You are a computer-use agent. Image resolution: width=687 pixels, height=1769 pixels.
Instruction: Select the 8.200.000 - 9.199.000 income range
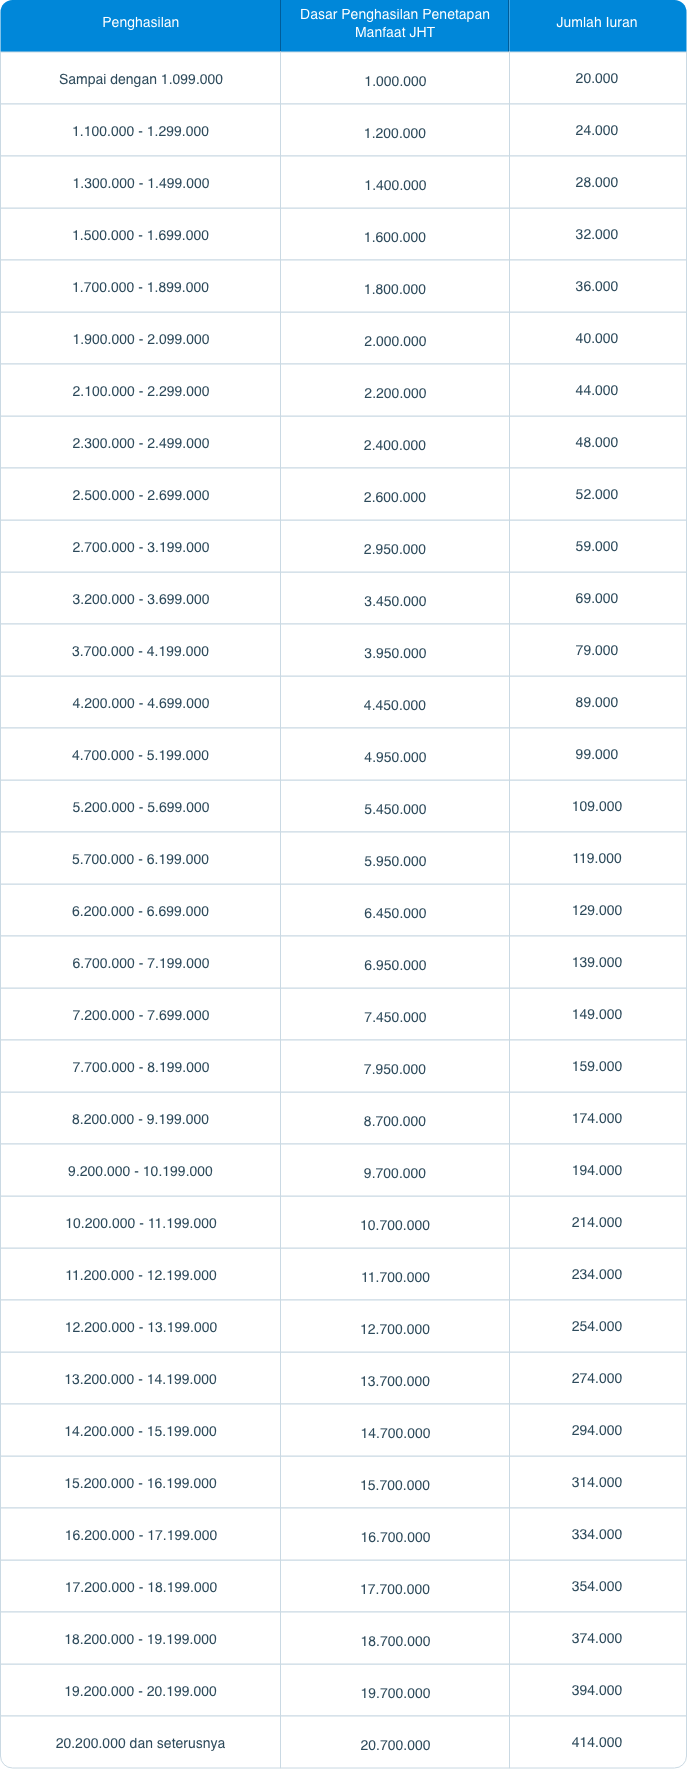(x=140, y=1119)
